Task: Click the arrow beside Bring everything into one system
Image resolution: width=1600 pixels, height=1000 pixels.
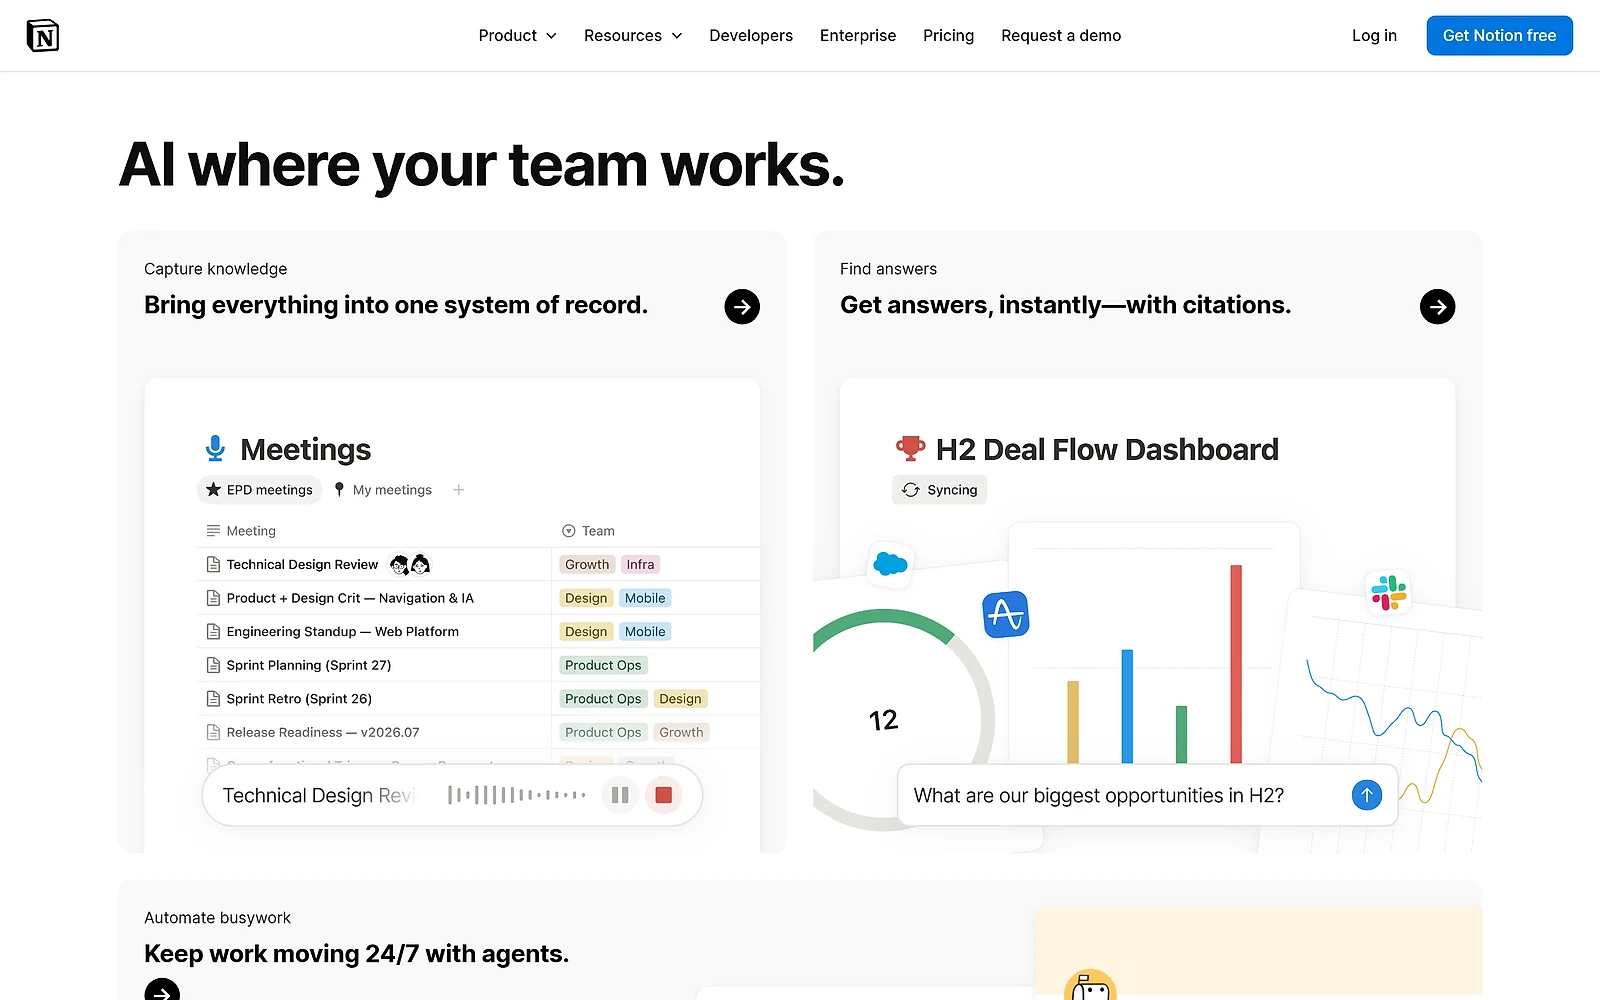Action: point(742,307)
